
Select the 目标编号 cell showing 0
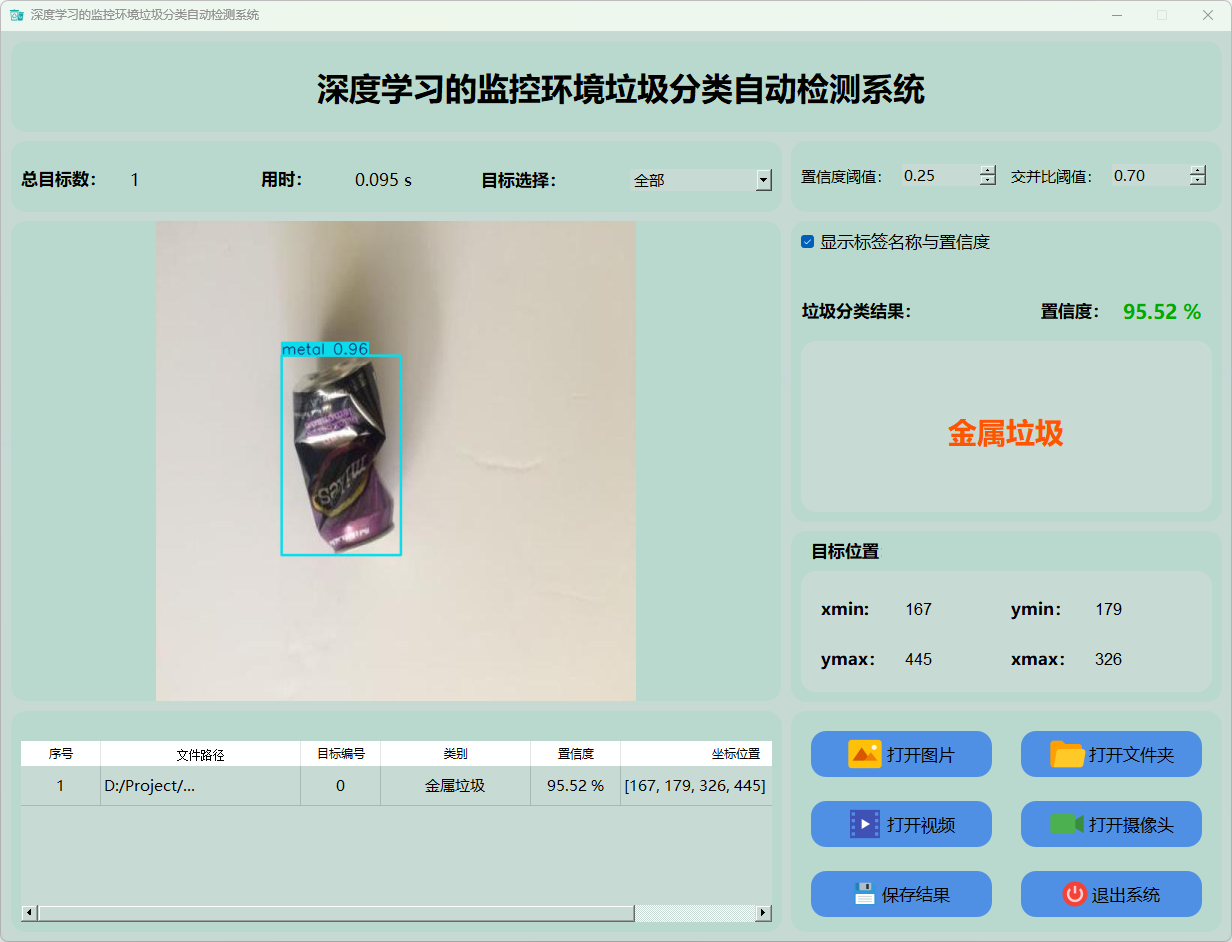[x=341, y=786]
